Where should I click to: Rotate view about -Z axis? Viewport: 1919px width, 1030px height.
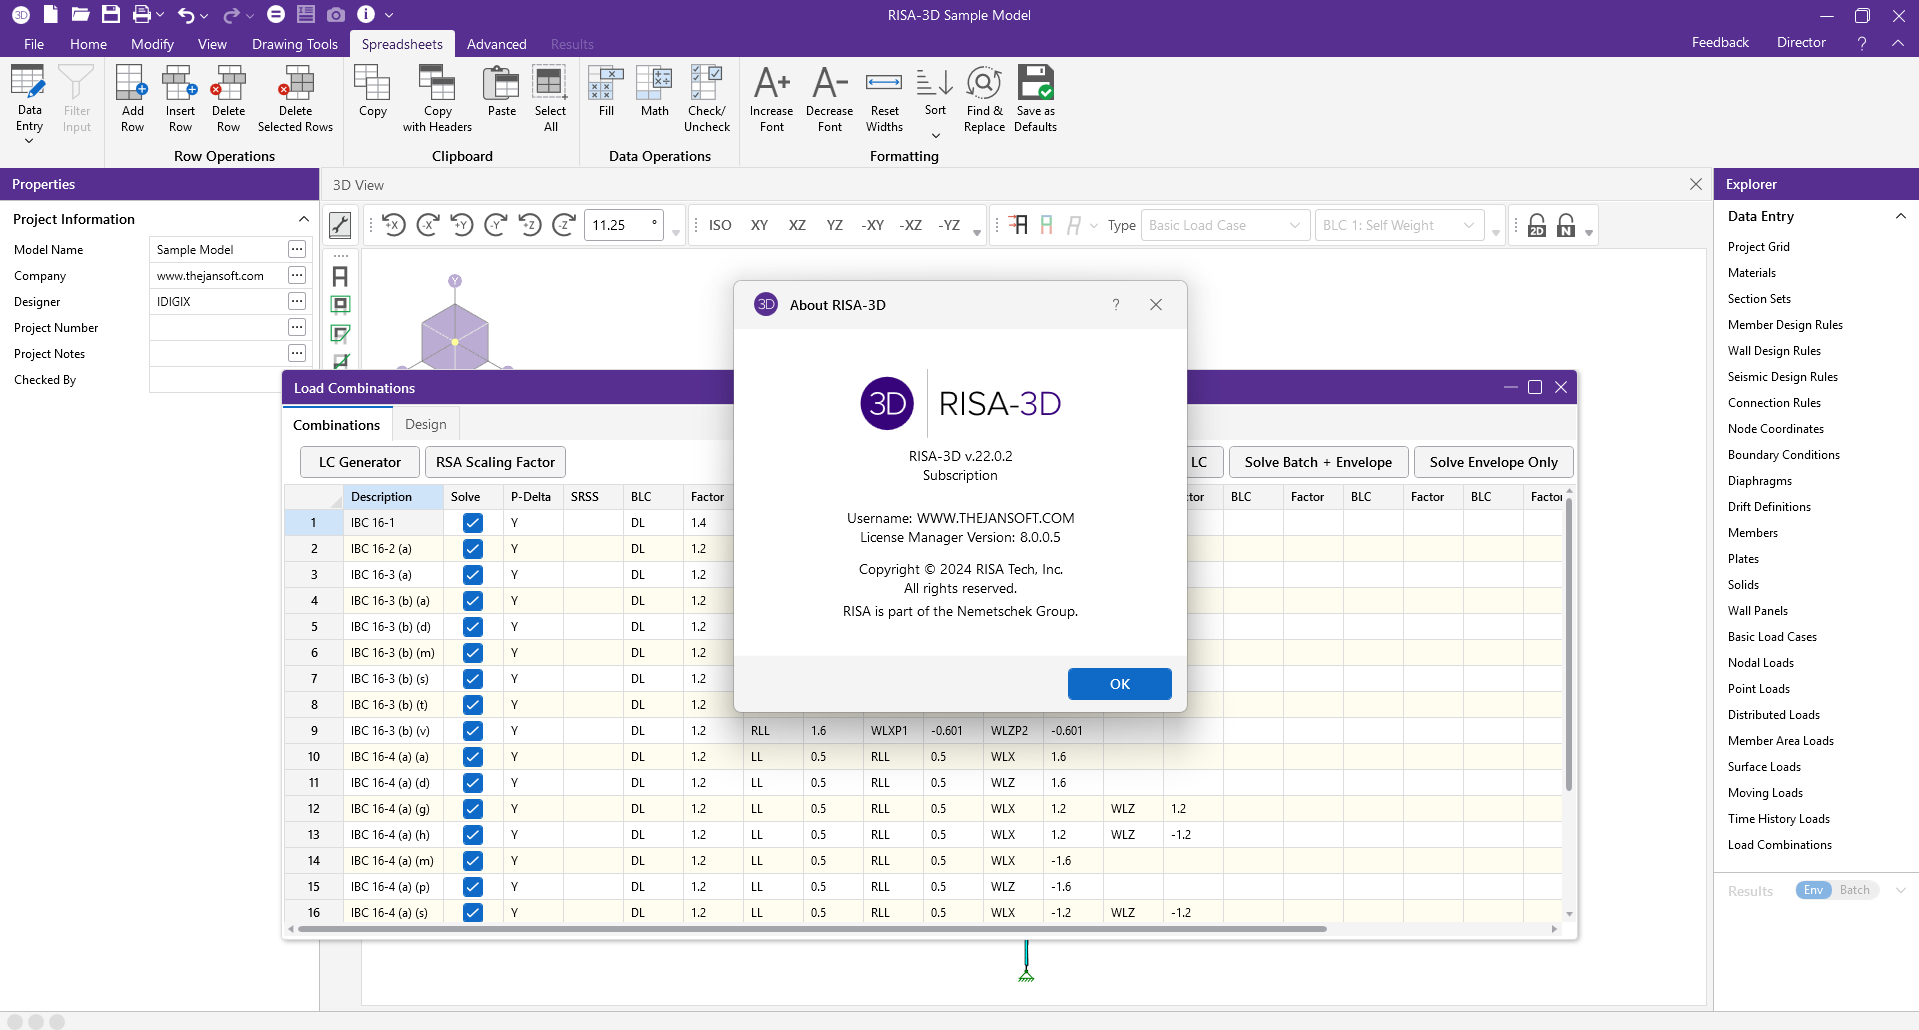coord(564,225)
